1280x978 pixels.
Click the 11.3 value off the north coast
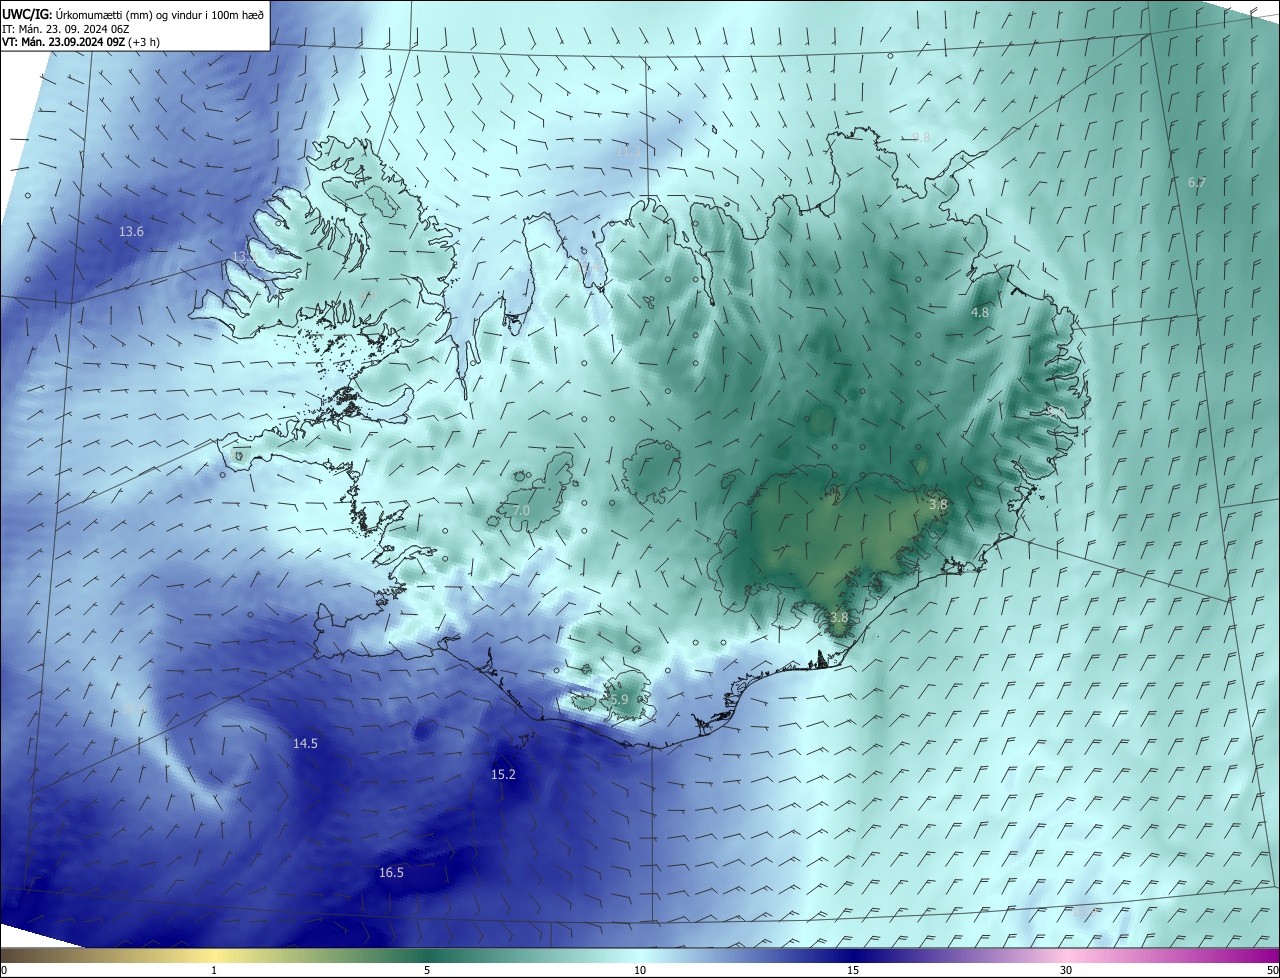629,152
